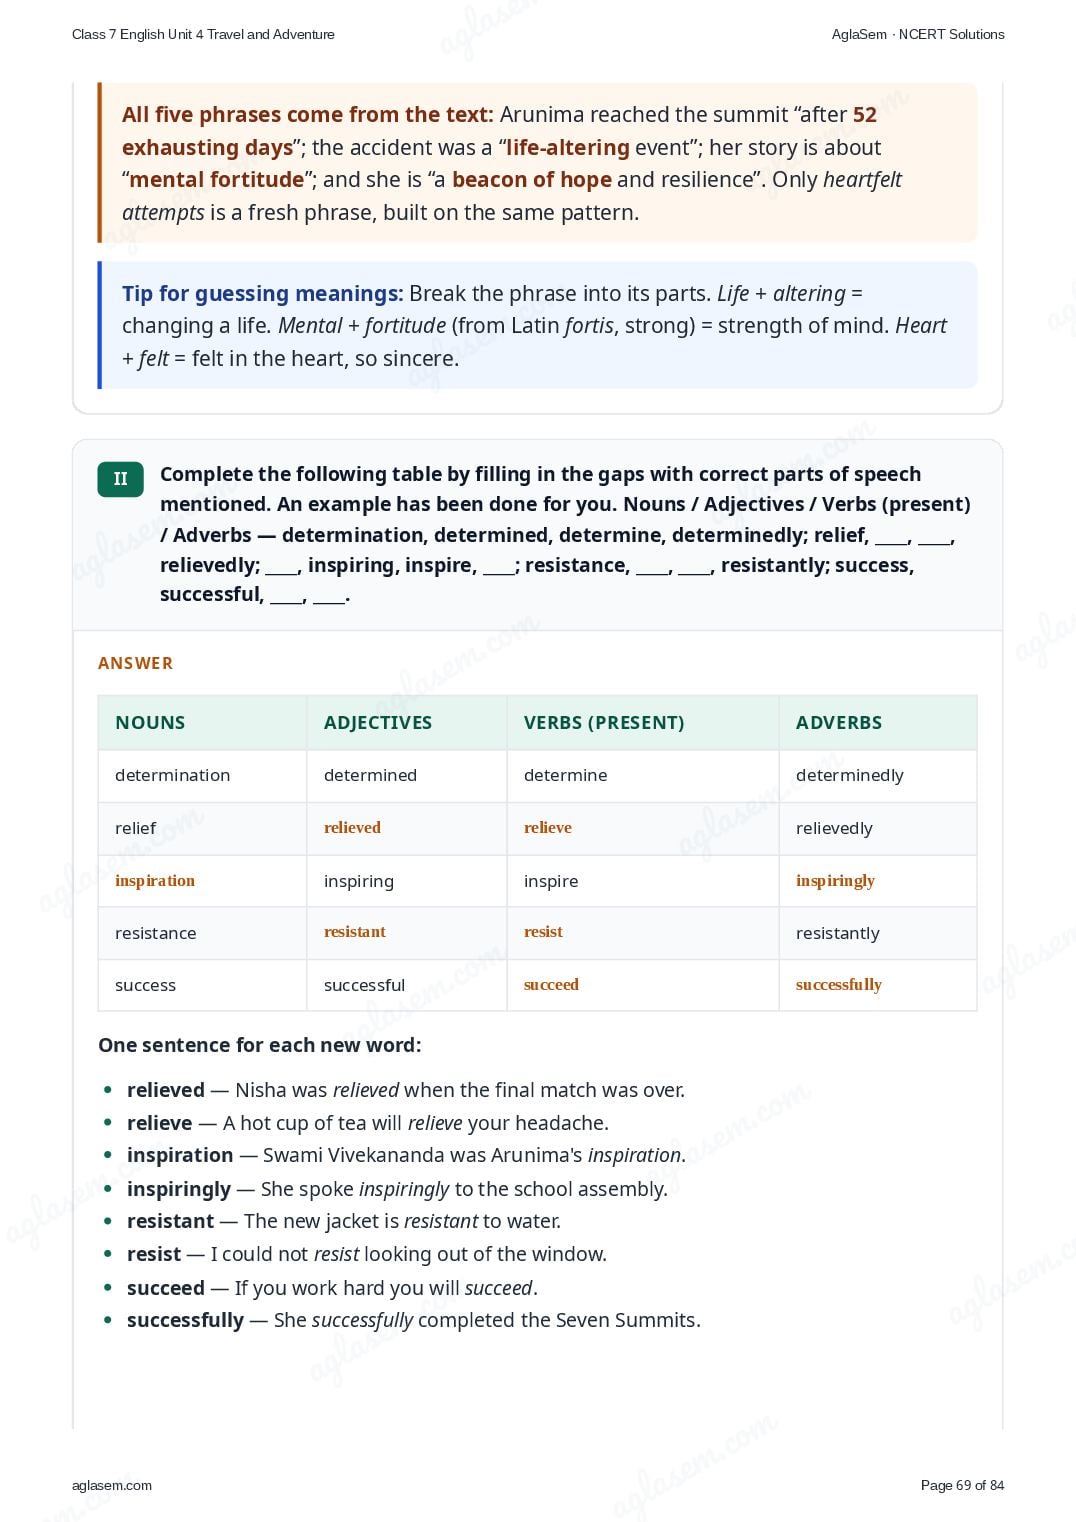Select the ADJECTIVES column header
The height and width of the screenshot is (1522, 1076).
(378, 722)
